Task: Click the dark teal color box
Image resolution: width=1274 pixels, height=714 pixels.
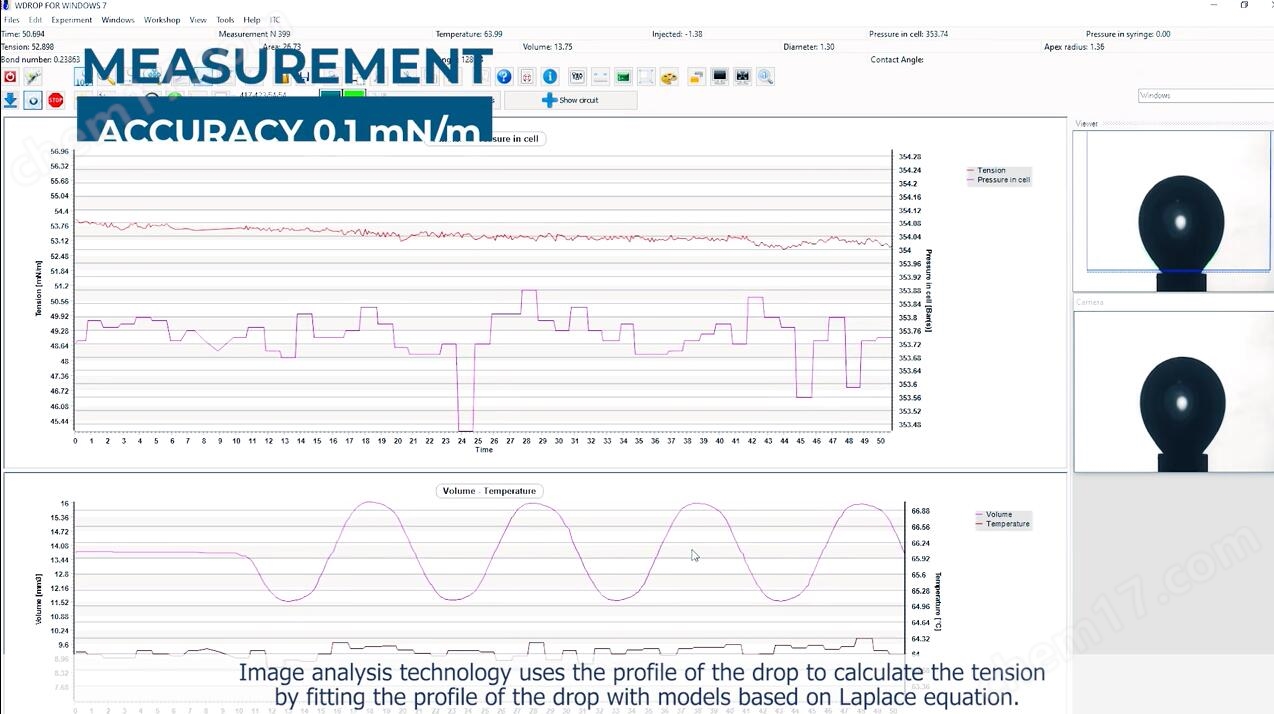Action: click(329, 95)
